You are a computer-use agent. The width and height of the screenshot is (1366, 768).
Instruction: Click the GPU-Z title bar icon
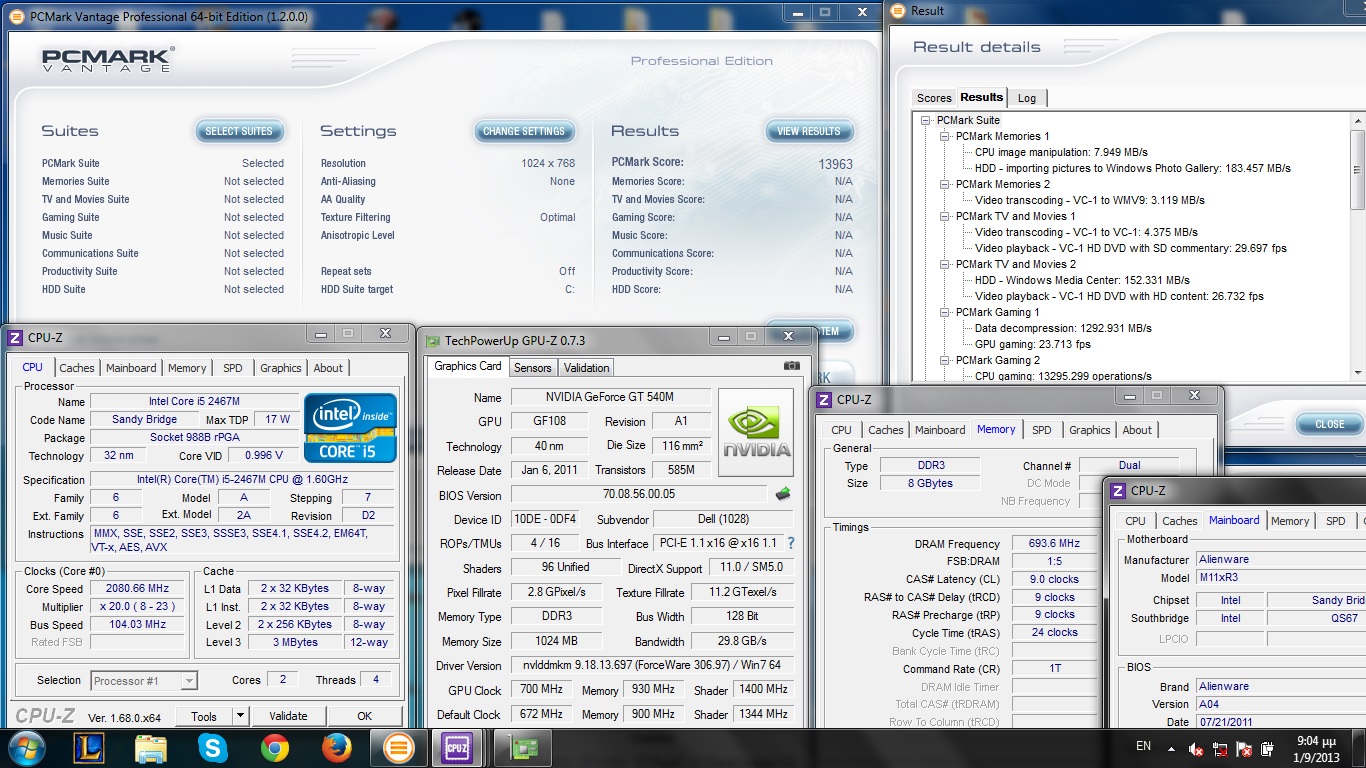[x=432, y=341]
